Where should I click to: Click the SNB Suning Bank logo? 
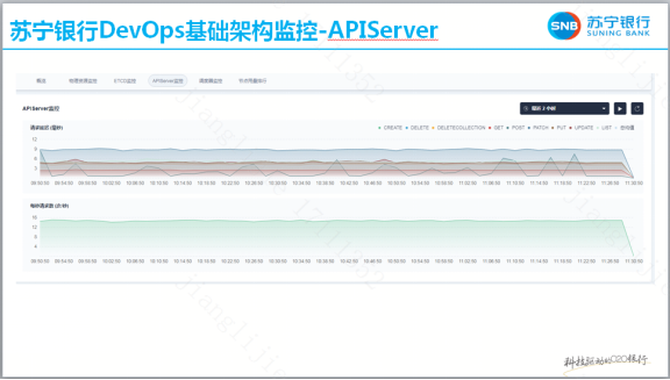point(598,26)
